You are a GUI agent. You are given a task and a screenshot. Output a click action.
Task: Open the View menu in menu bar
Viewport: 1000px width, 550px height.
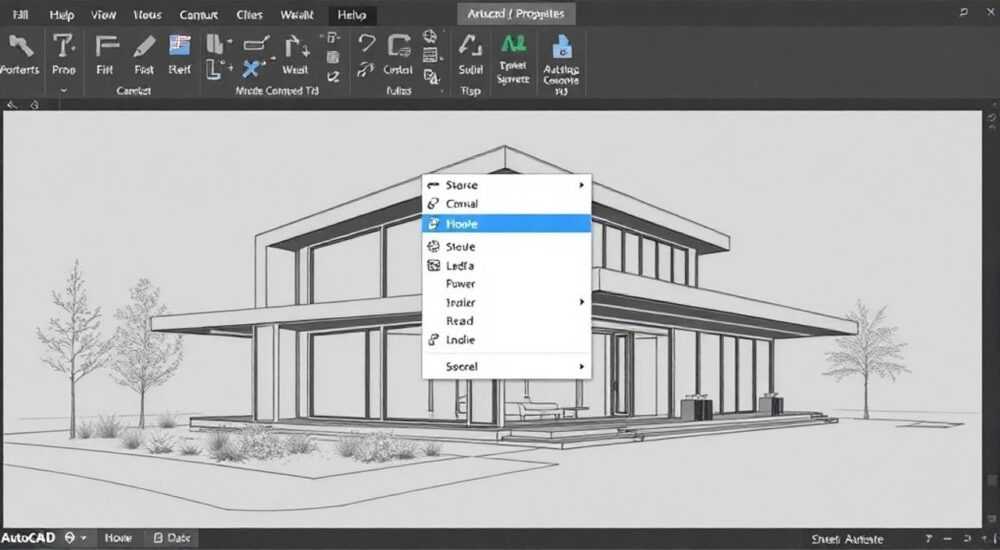(103, 15)
